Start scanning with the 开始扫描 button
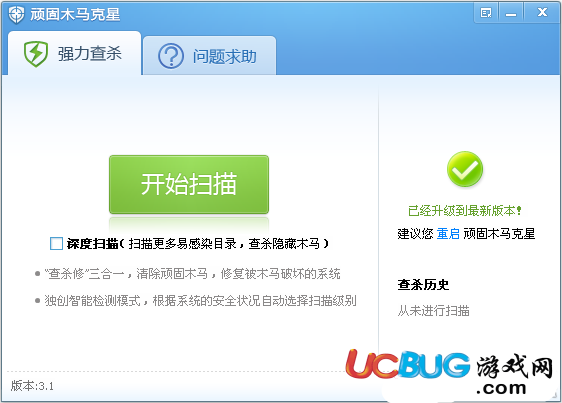562x403 pixels. [x=189, y=184]
